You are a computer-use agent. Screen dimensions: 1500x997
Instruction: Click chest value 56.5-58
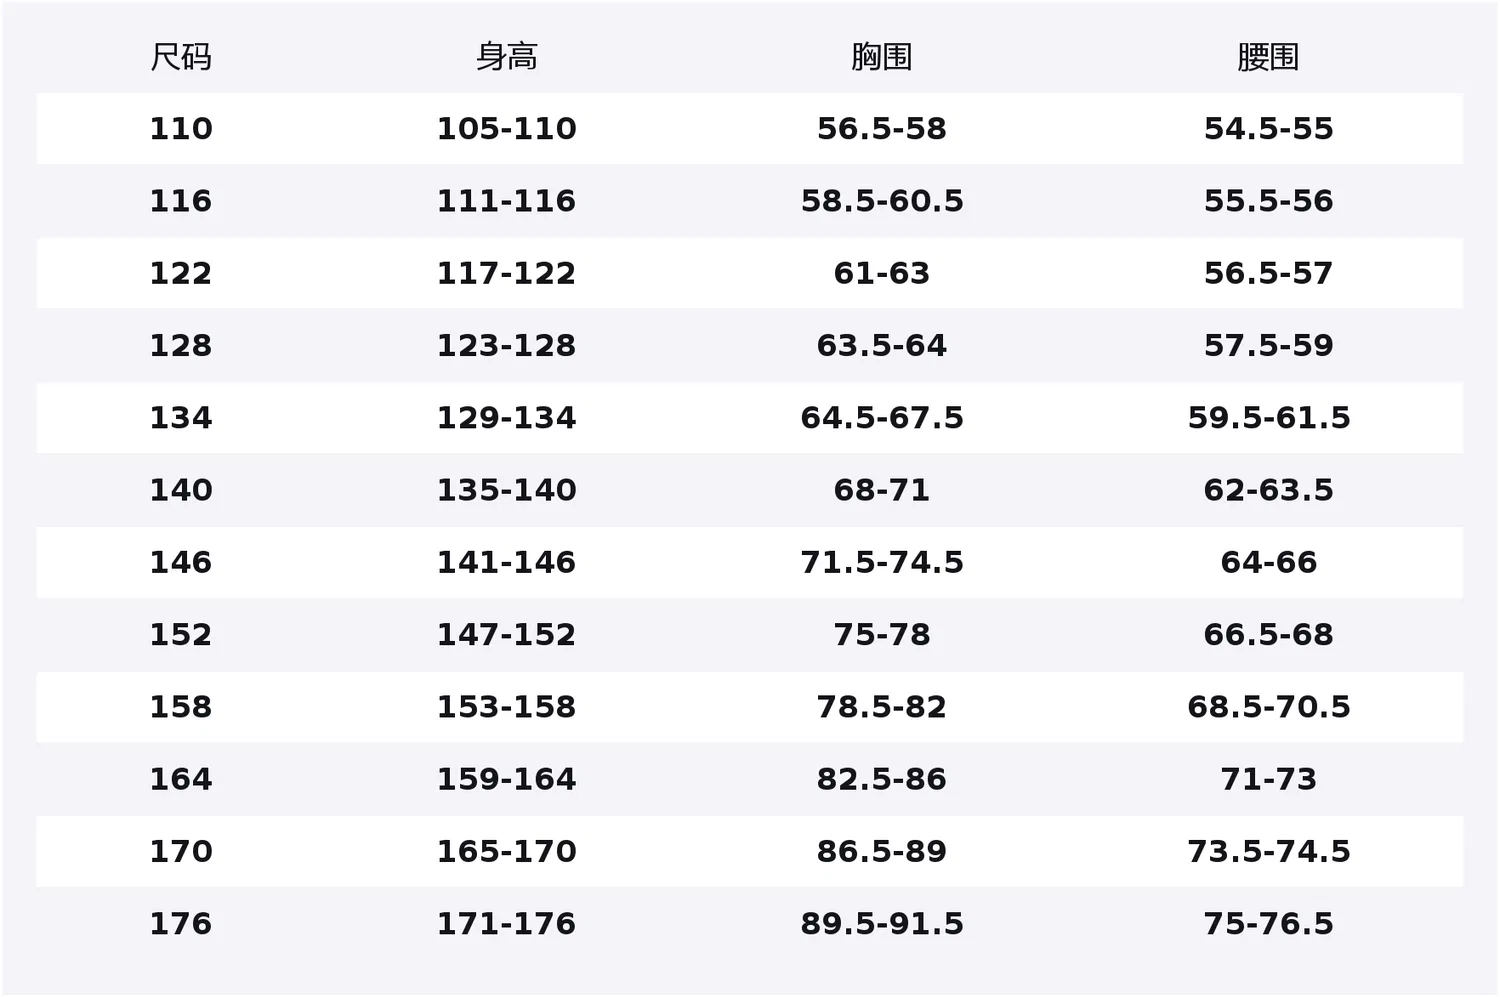[881, 129]
